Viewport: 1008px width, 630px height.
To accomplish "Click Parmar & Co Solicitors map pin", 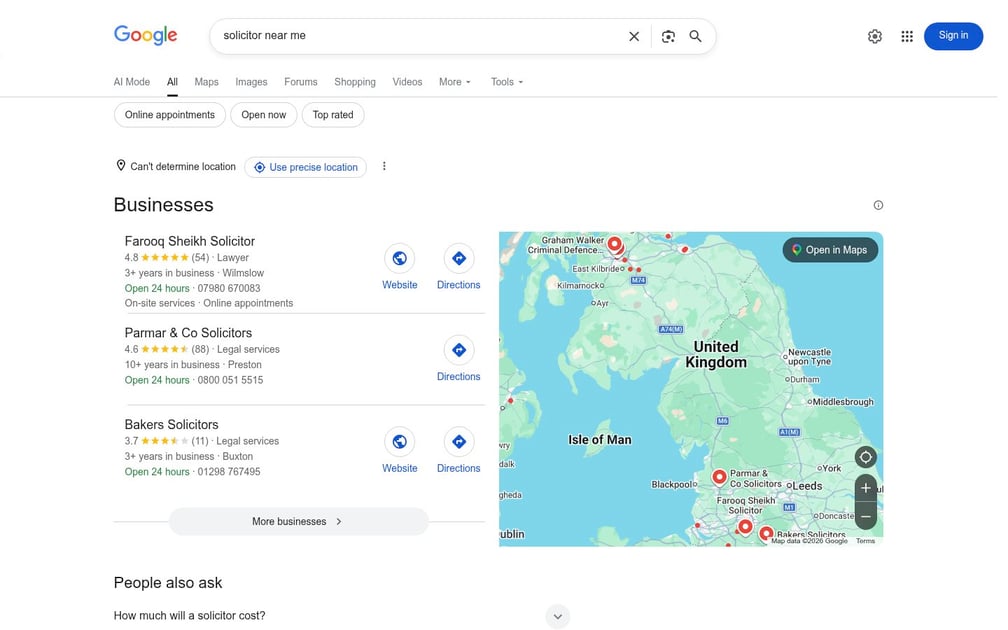I will pos(719,477).
